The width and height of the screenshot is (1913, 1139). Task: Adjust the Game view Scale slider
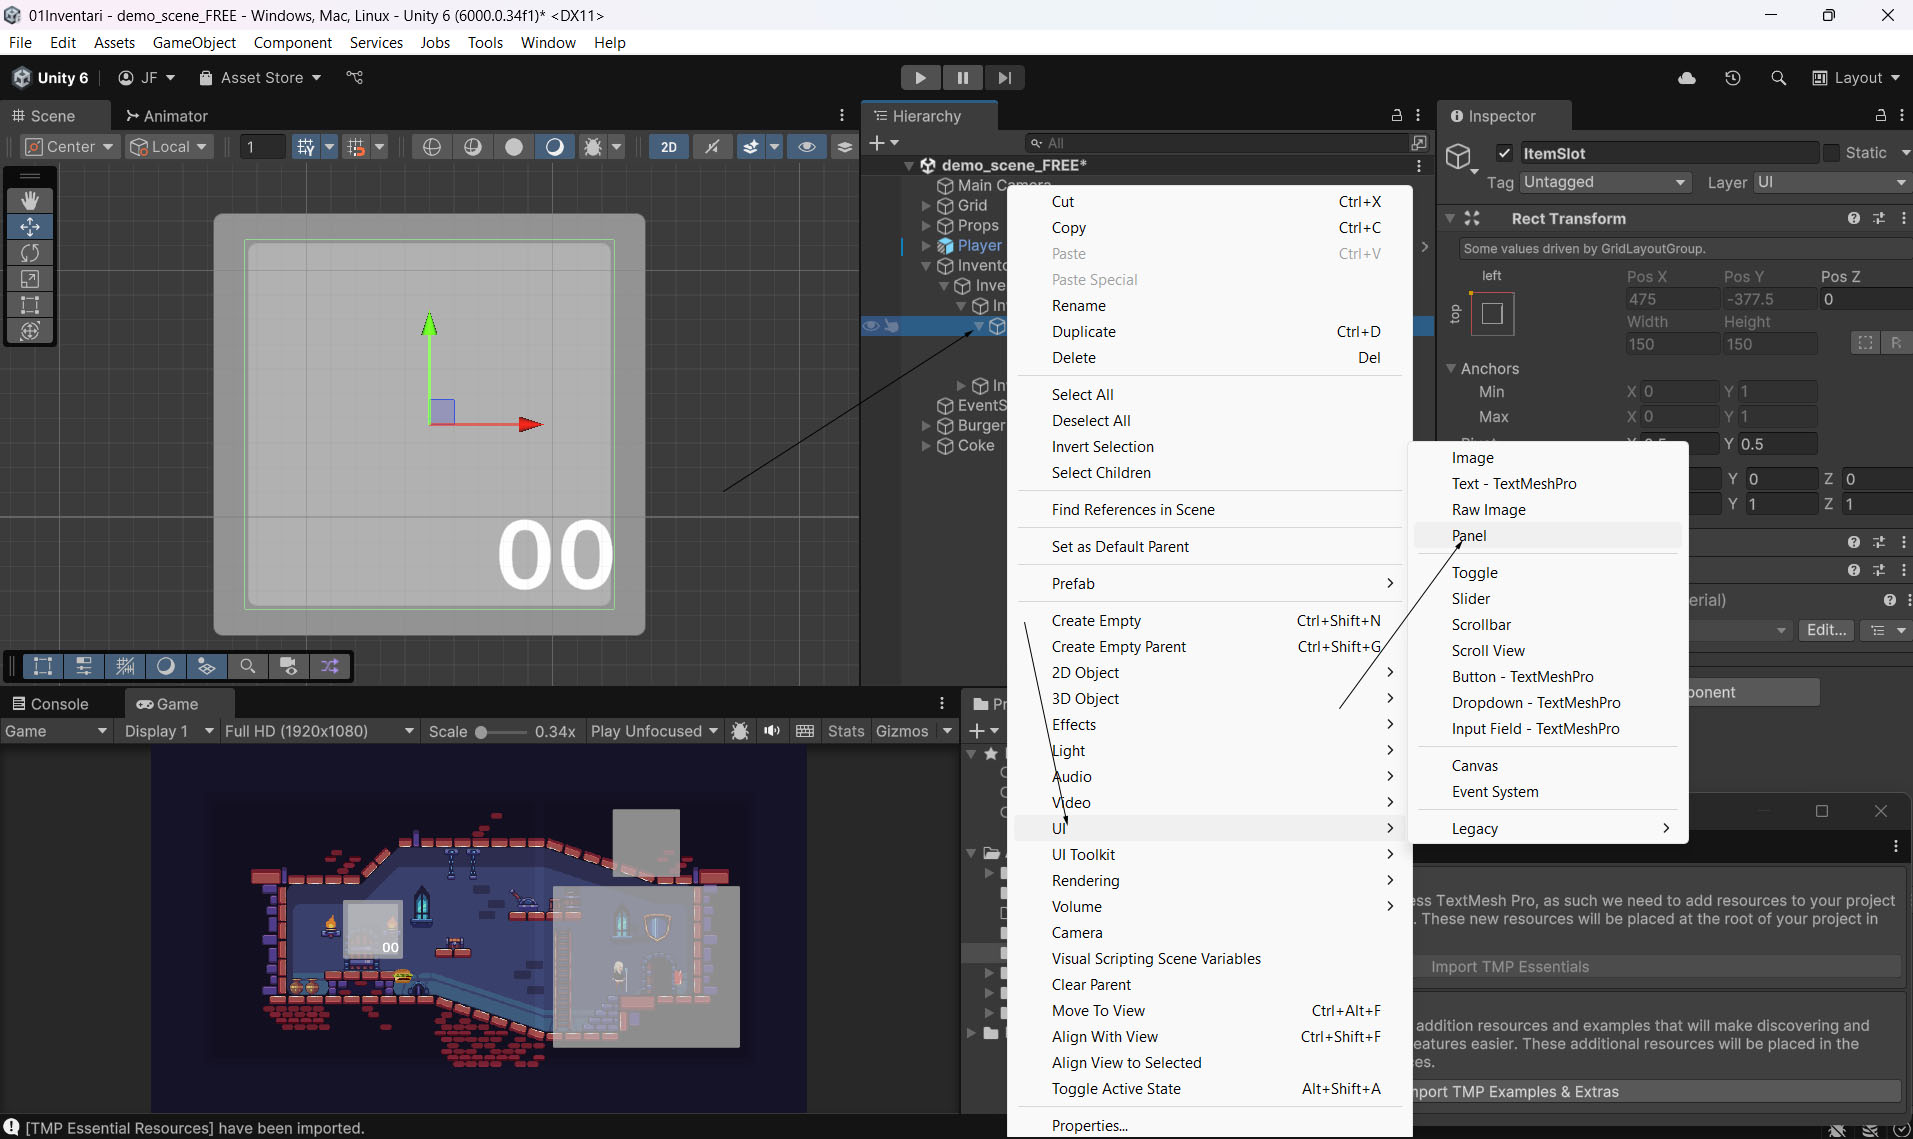[482, 732]
